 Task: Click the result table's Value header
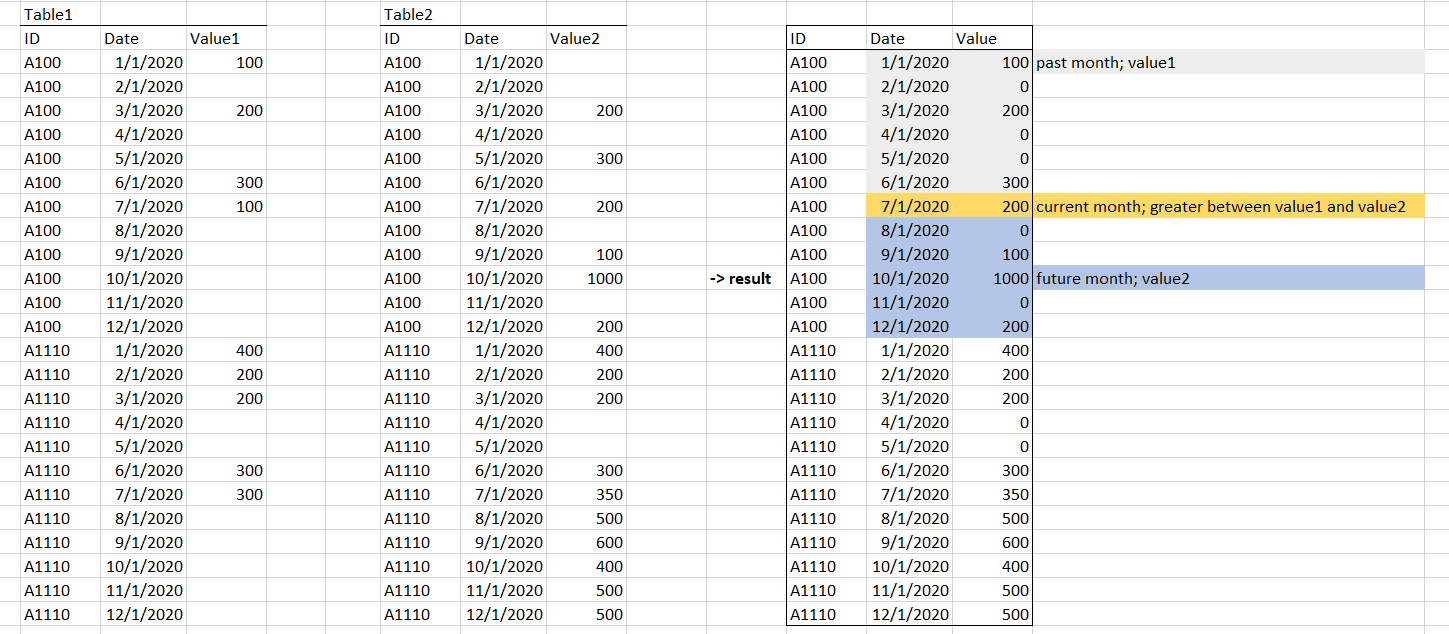click(x=992, y=38)
